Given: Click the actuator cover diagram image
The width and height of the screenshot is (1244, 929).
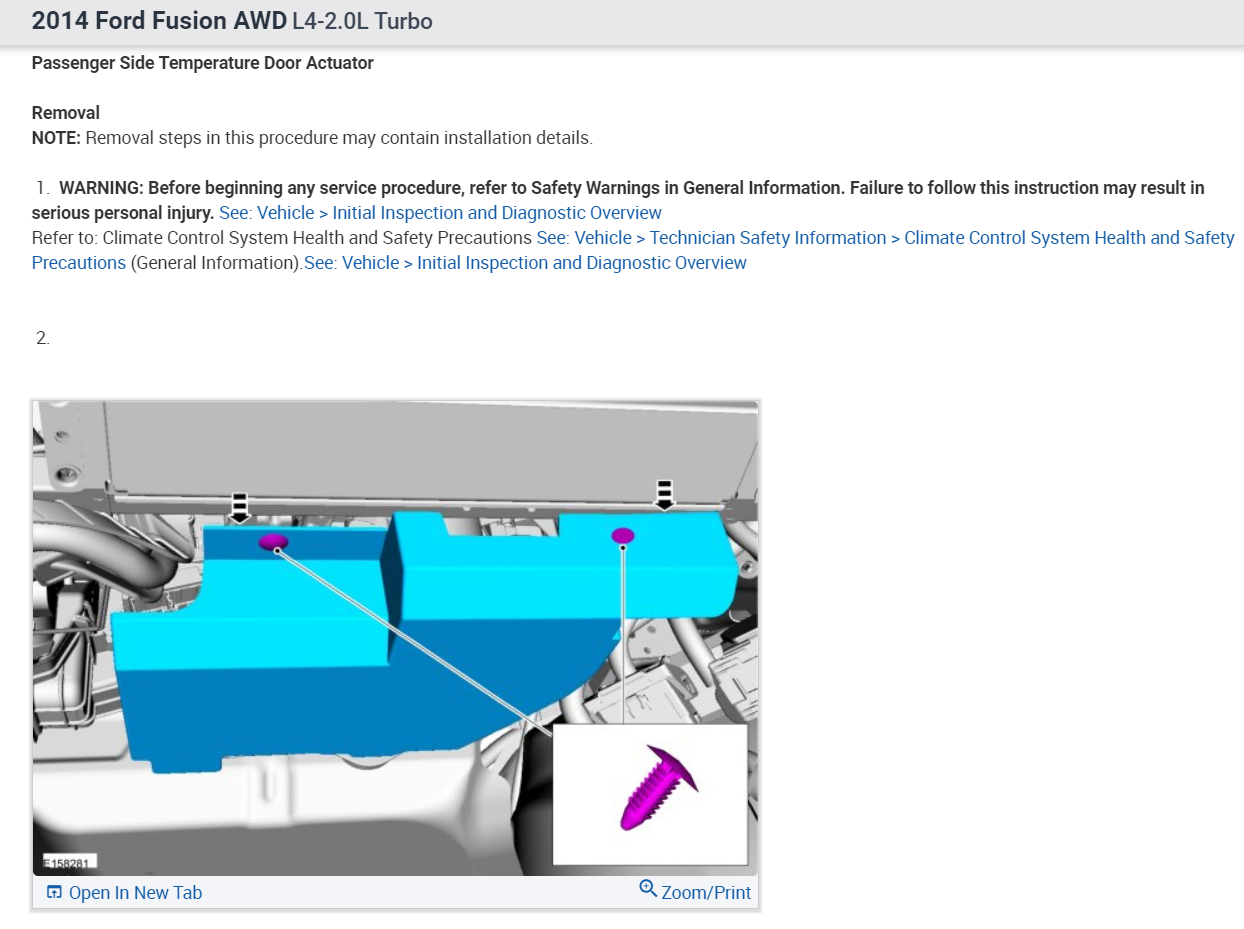Looking at the screenshot, I should (x=395, y=638).
